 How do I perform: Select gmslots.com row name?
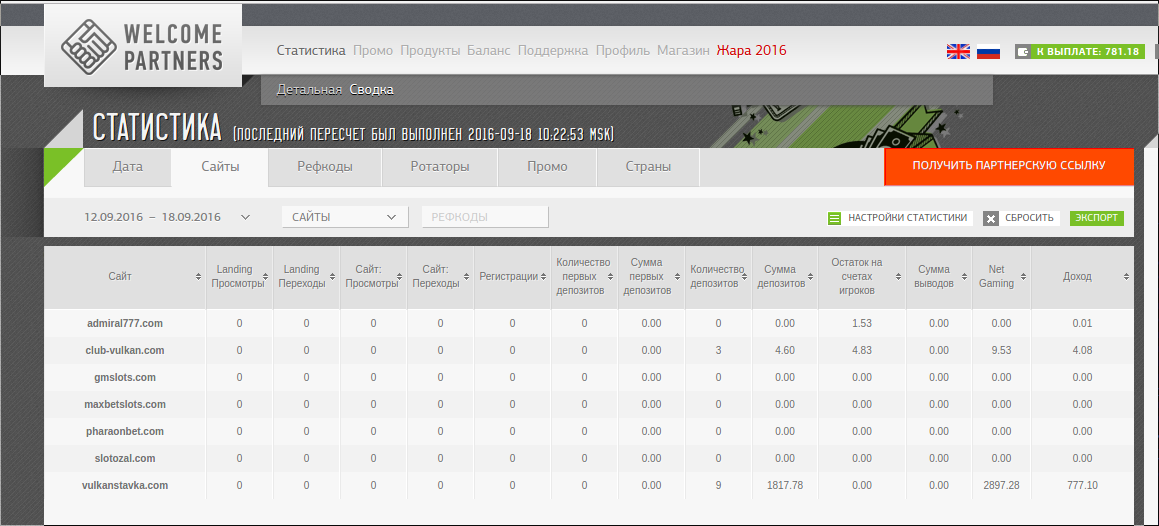point(125,378)
